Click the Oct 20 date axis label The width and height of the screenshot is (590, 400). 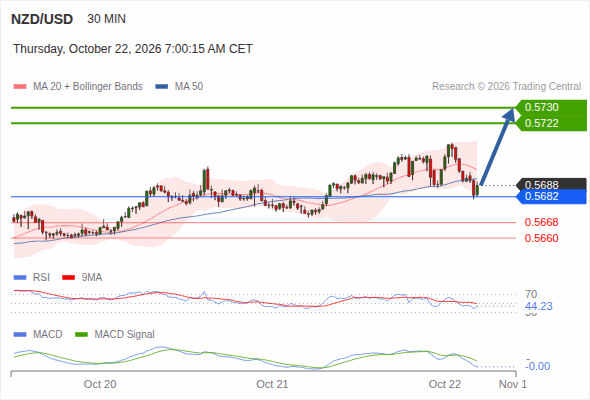tap(100, 384)
